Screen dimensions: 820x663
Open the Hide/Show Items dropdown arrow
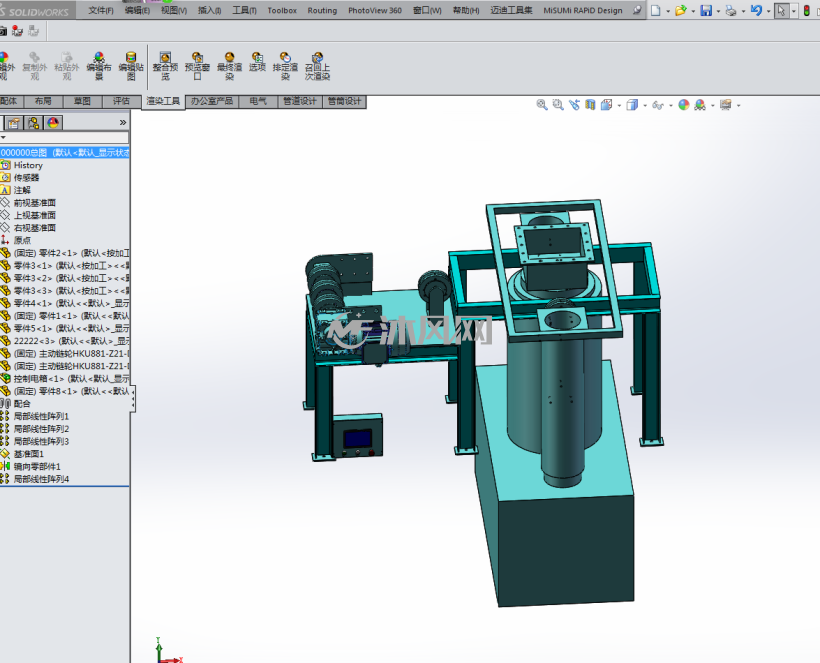(671, 106)
